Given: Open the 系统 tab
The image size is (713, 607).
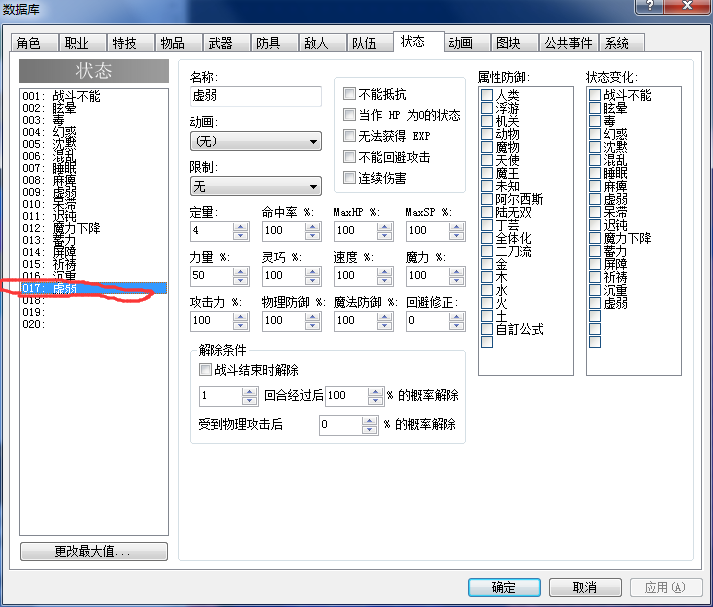Looking at the screenshot, I should pyautogui.click(x=622, y=43).
